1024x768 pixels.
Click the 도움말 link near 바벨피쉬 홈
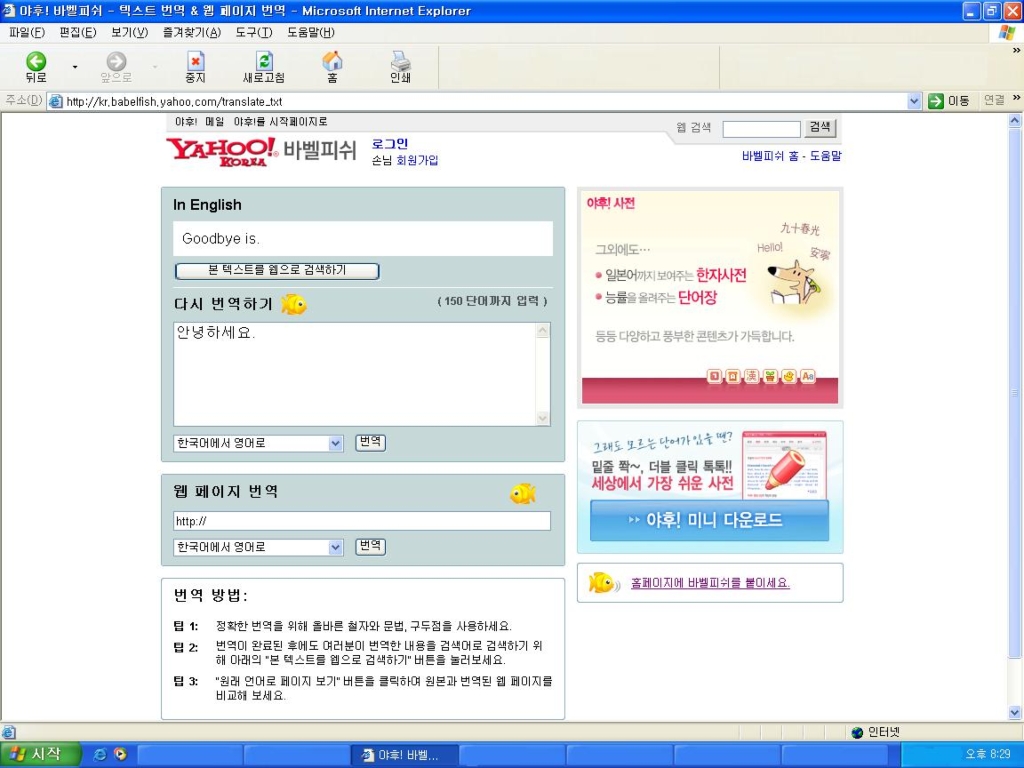[x=825, y=156]
